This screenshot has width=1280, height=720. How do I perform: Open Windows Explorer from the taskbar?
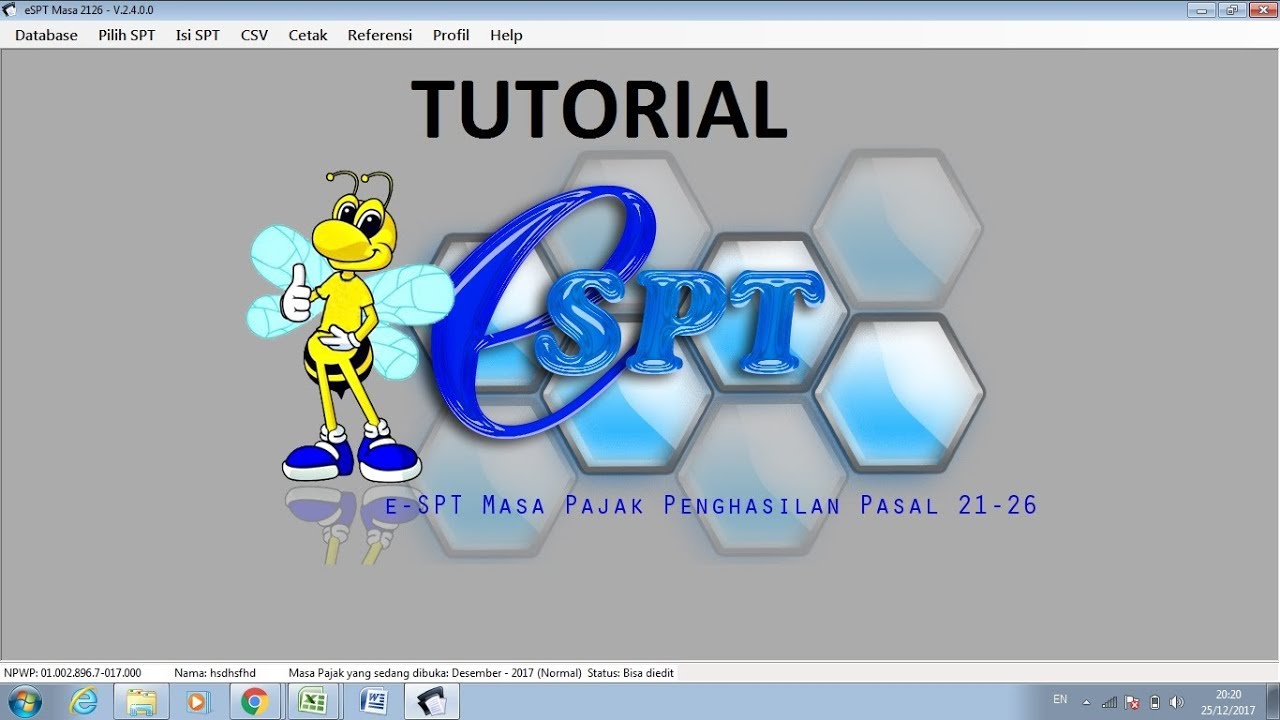point(141,702)
